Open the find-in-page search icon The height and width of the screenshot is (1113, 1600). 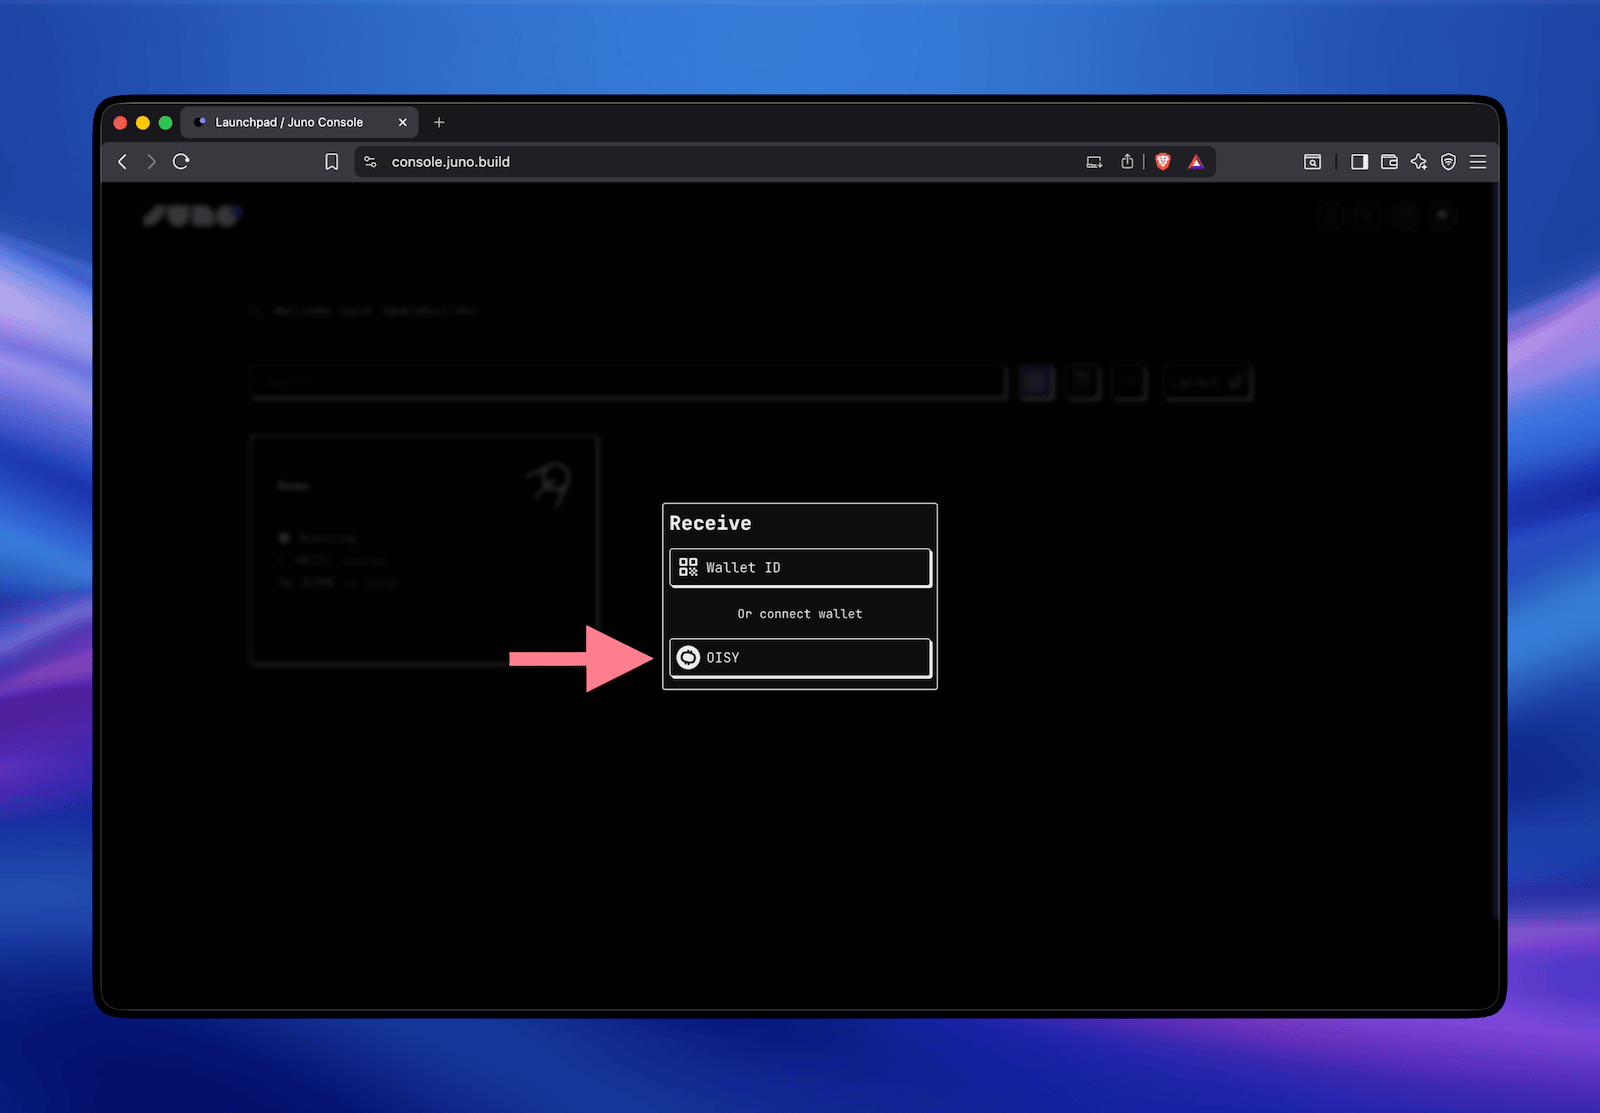click(x=1312, y=161)
